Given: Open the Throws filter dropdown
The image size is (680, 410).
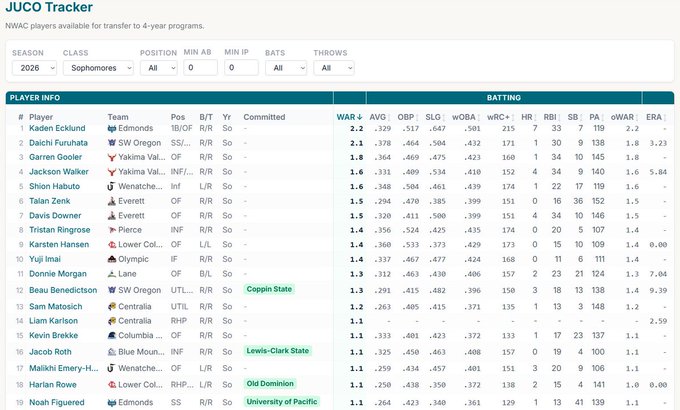Looking at the screenshot, I should pos(334,68).
